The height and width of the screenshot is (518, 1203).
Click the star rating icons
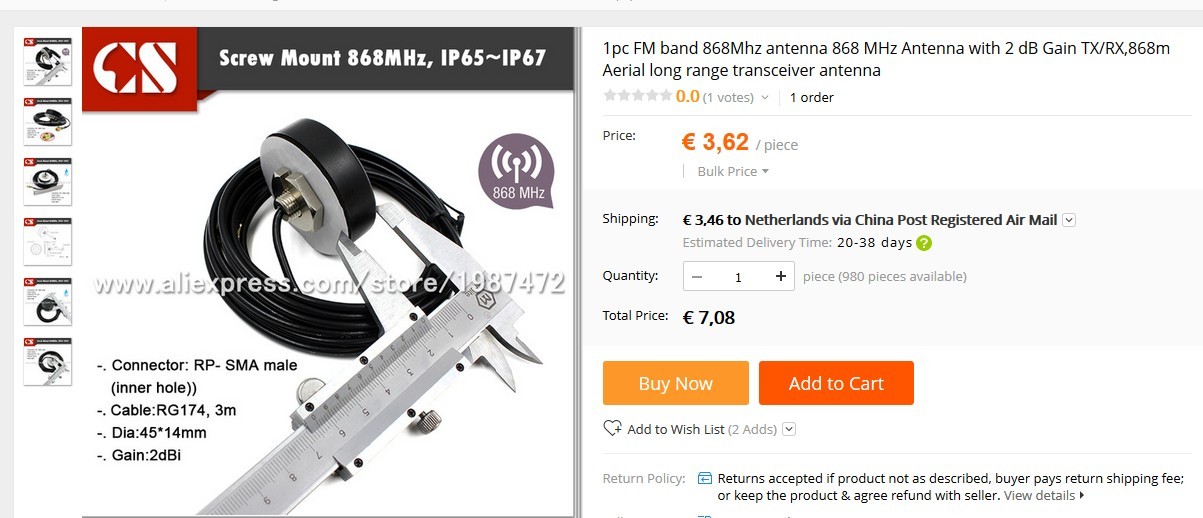637,96
